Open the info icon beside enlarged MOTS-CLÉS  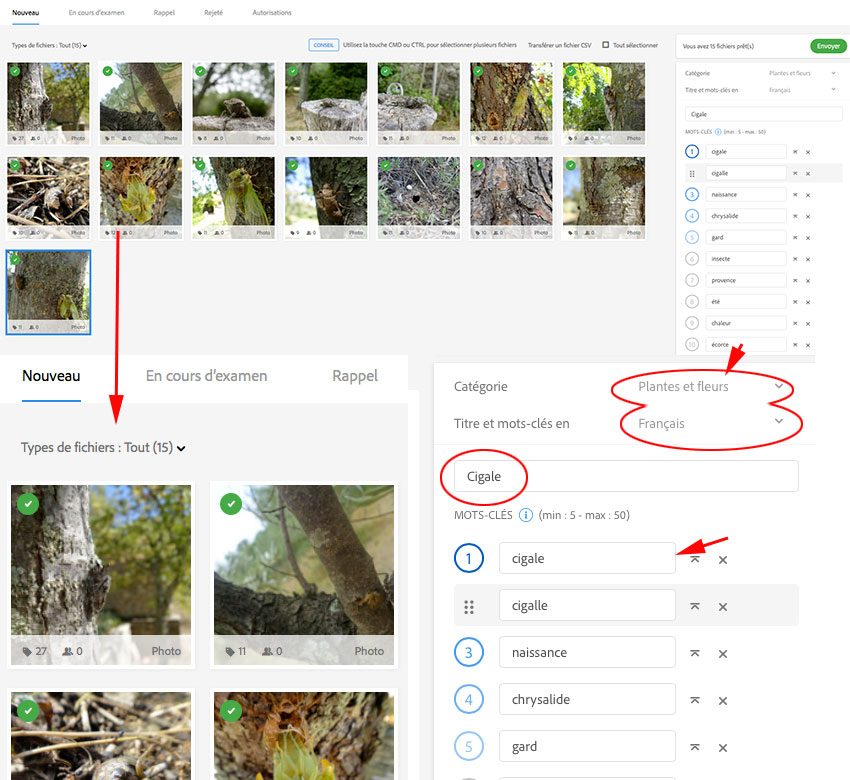[525, 515]
